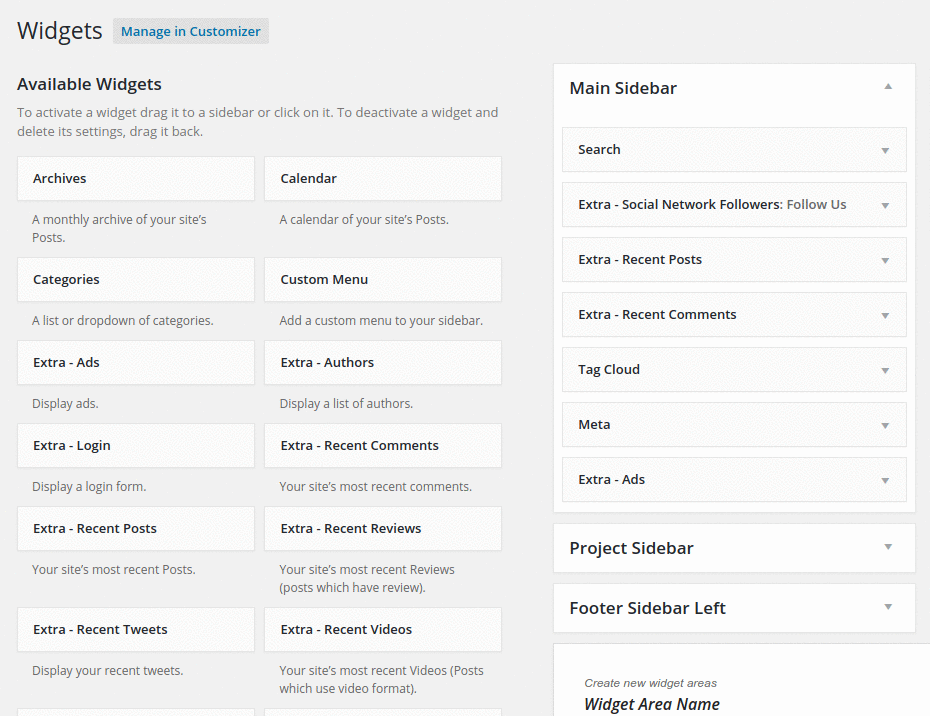
Task: Expand the Search widget settings
Action: (x=884, y=149)
